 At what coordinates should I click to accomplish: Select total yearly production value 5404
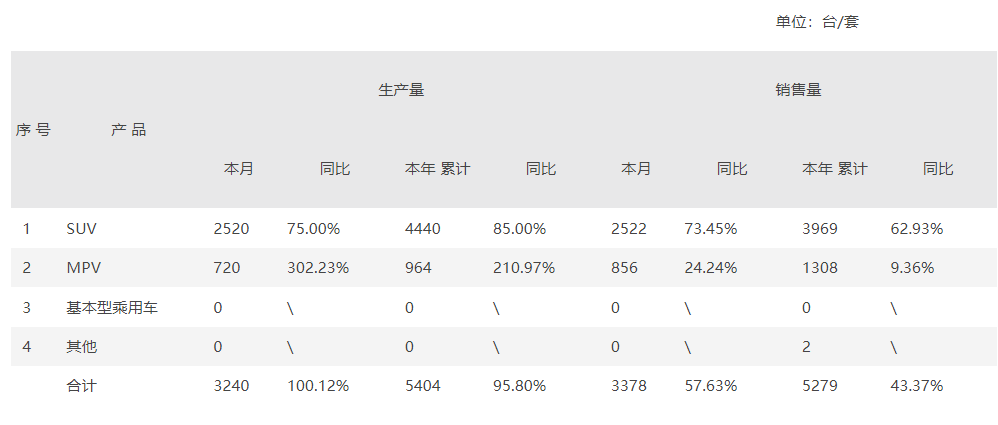tap(422, 385)
